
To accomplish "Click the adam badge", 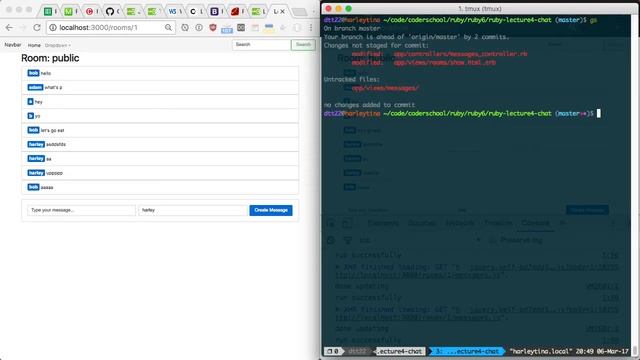I will (x=35, y=87).
